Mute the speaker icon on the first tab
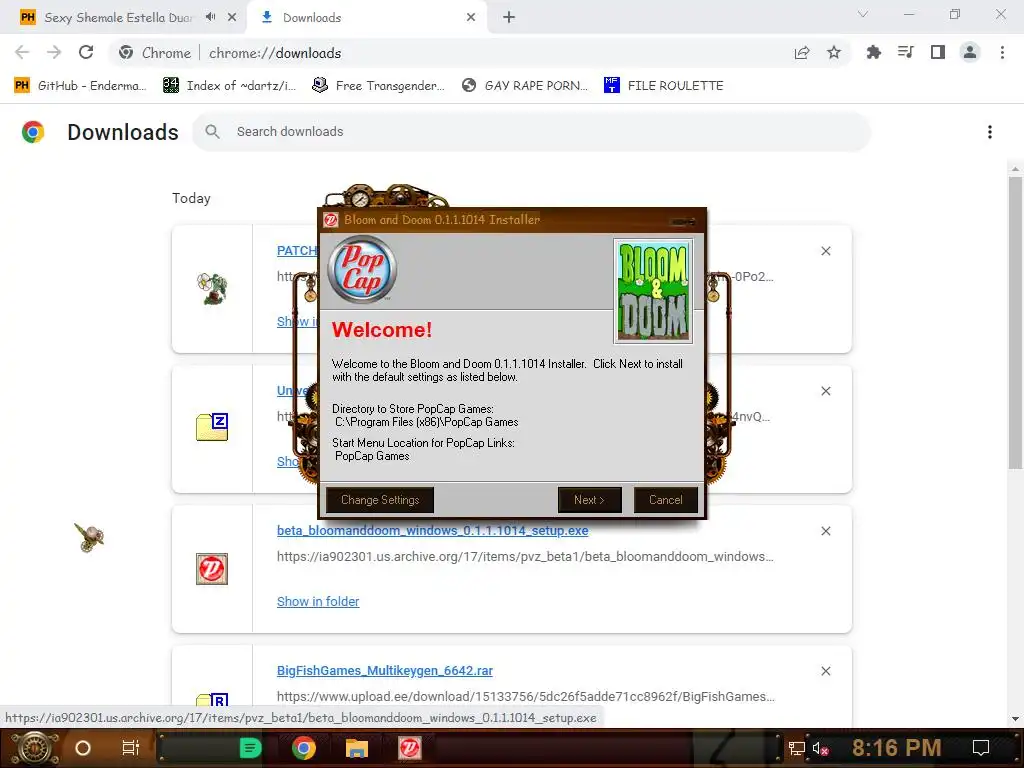The image size is (1024, 768). coord(210,17)
